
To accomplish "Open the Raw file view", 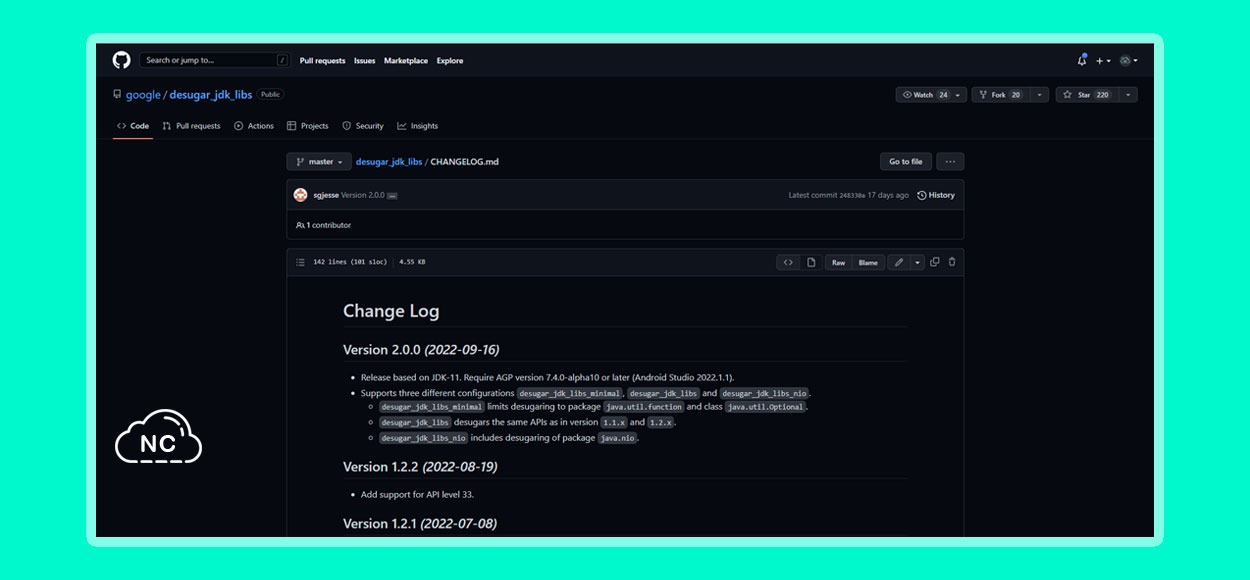I will (x=838, y=262).
